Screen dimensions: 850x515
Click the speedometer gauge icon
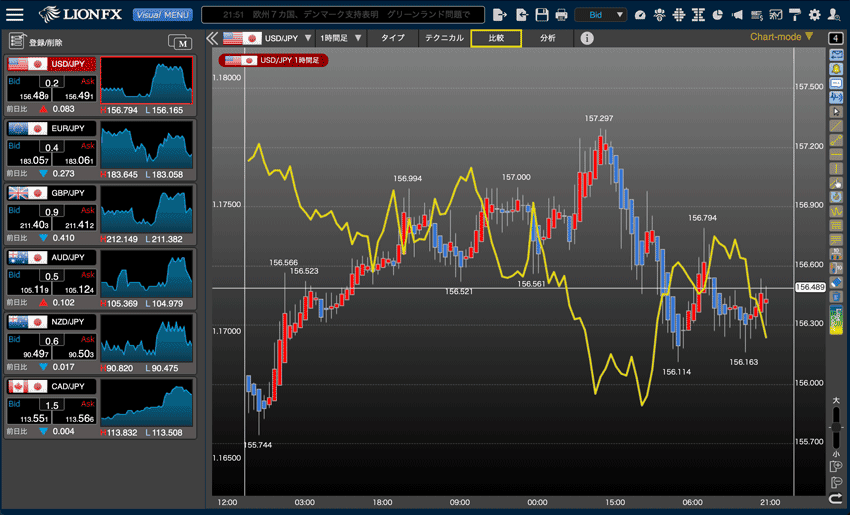point(641,15)
